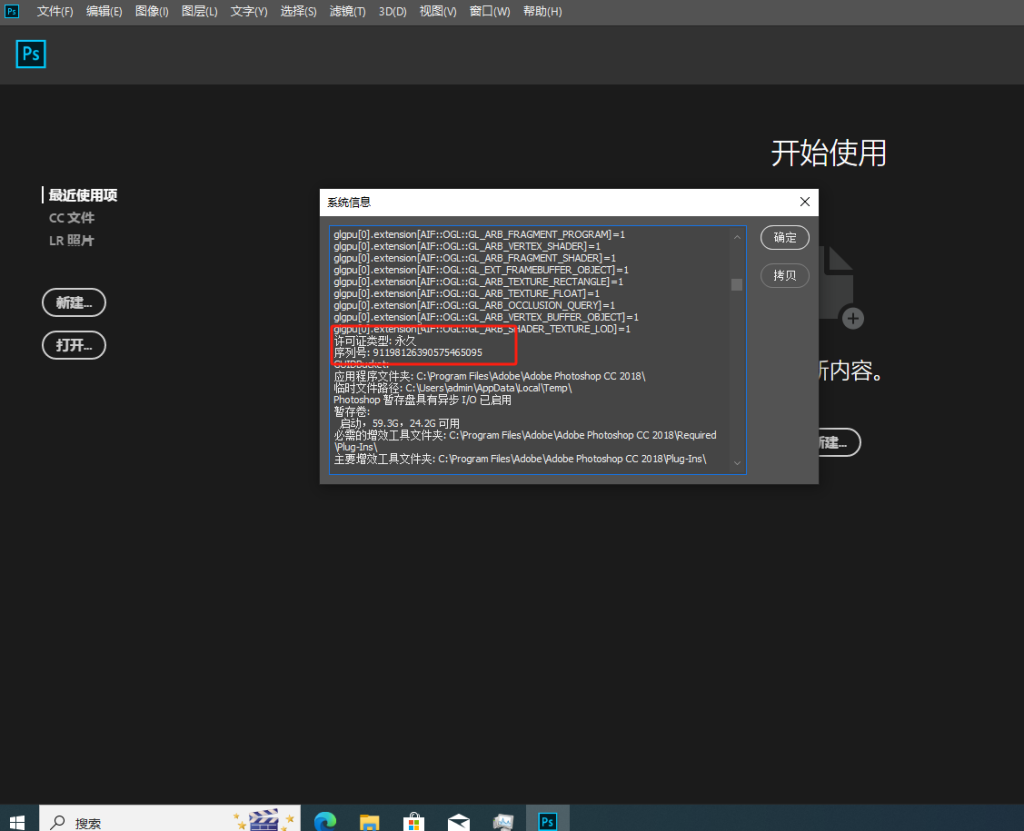Viewport: 1024px width, 831px height.
Task: Open the 文字(Y) menu
Action: click(x=249, y=11)
